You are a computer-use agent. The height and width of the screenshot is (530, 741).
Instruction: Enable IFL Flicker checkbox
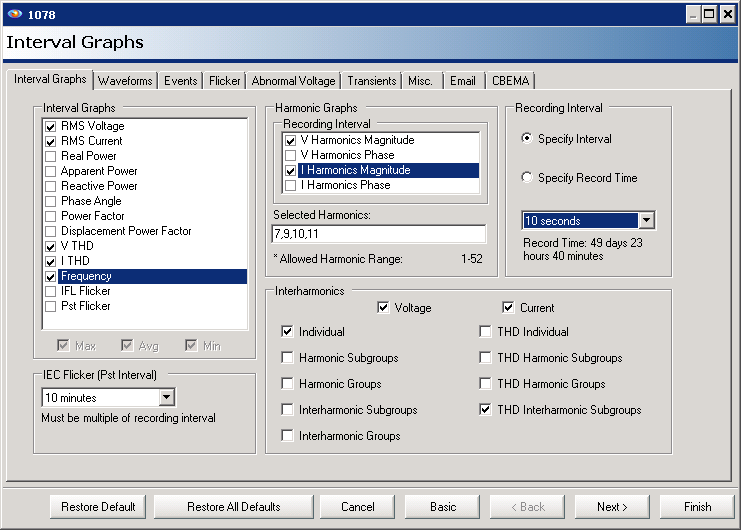[x=51, y=291]
